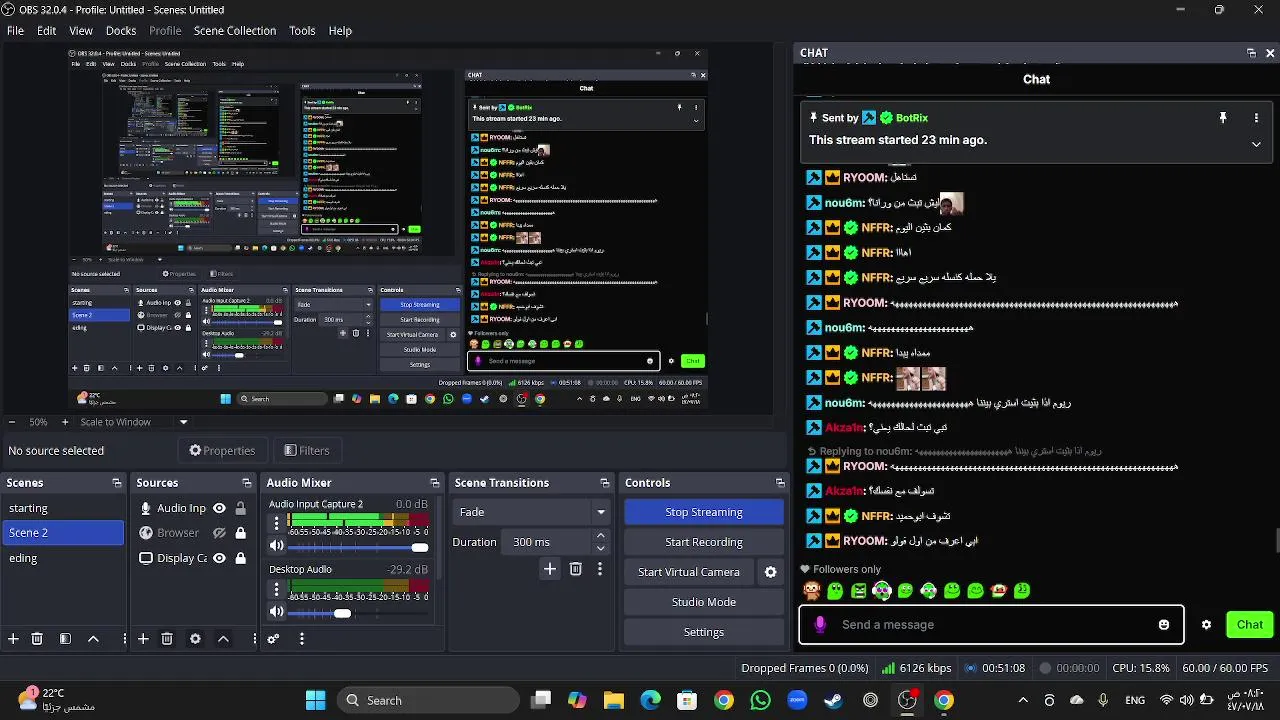Viewport: 1280px width, 720px height.
Task: Open the Tools menu
Action: click(x=302, y=31)
